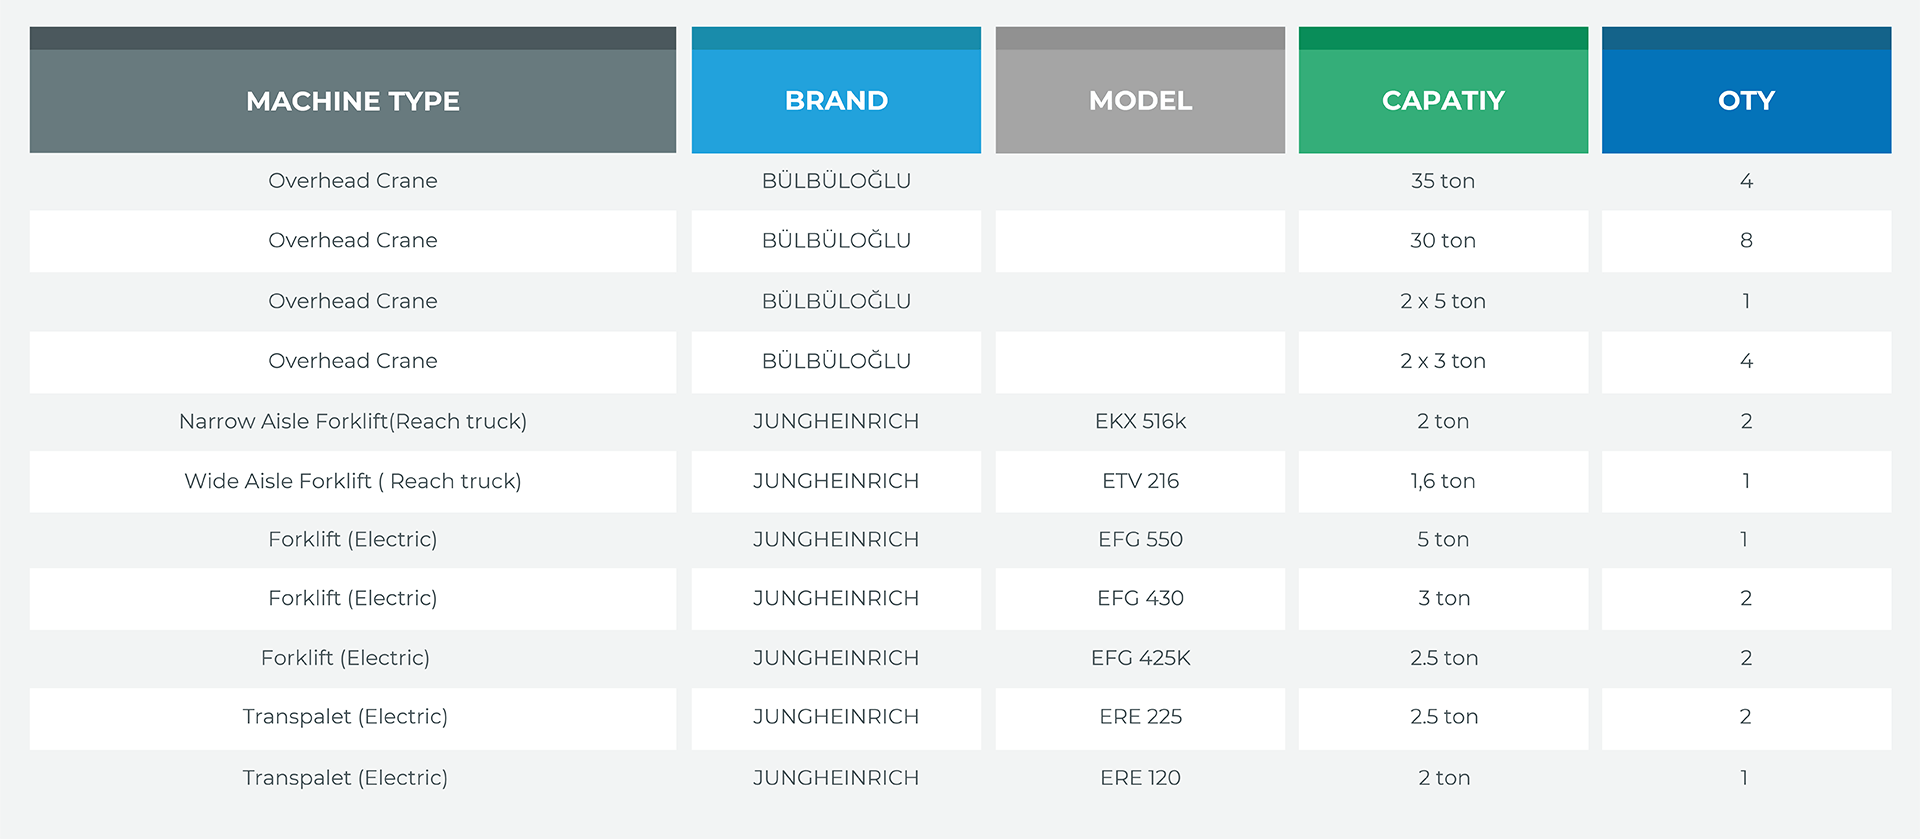Click the 1,6 ton capacity cell
1920x839 pixels.
[x=1443, y=481]
